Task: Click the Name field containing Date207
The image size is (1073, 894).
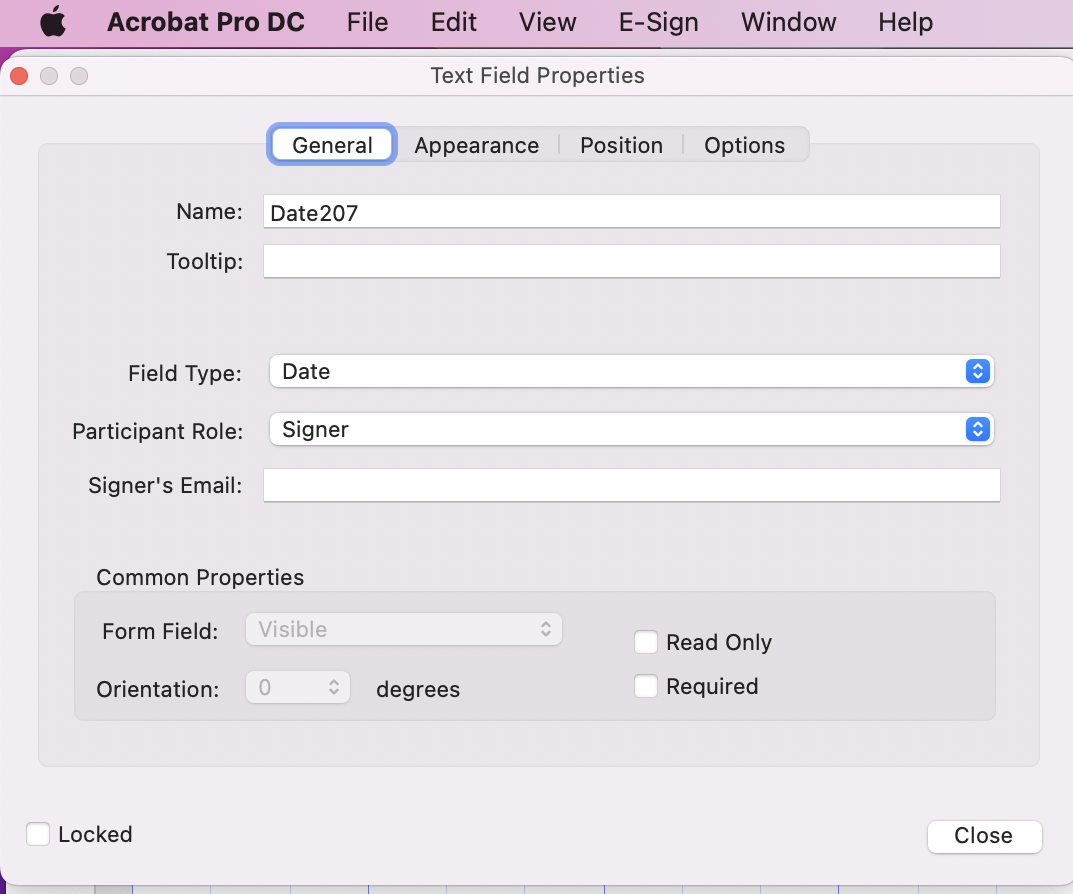Action: pos(630,211)
